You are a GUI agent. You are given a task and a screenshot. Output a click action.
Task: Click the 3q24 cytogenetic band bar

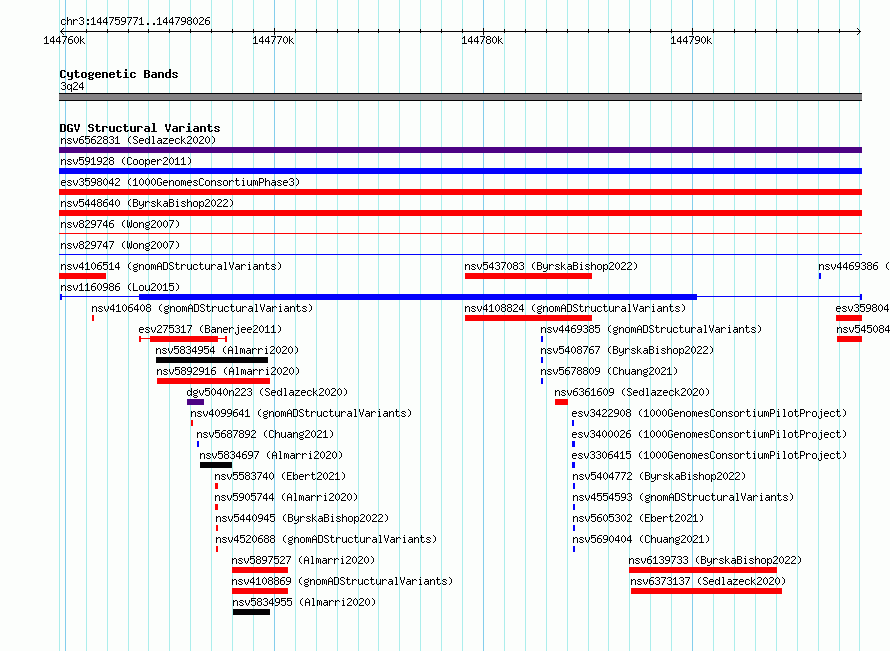pyautogui.click(x=460, y=97)
